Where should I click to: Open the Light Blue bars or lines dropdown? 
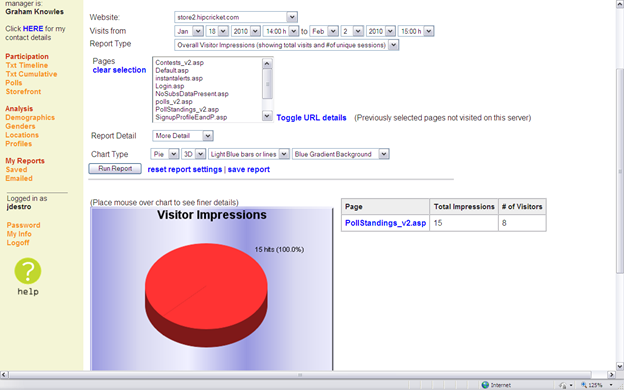point(249,154)
